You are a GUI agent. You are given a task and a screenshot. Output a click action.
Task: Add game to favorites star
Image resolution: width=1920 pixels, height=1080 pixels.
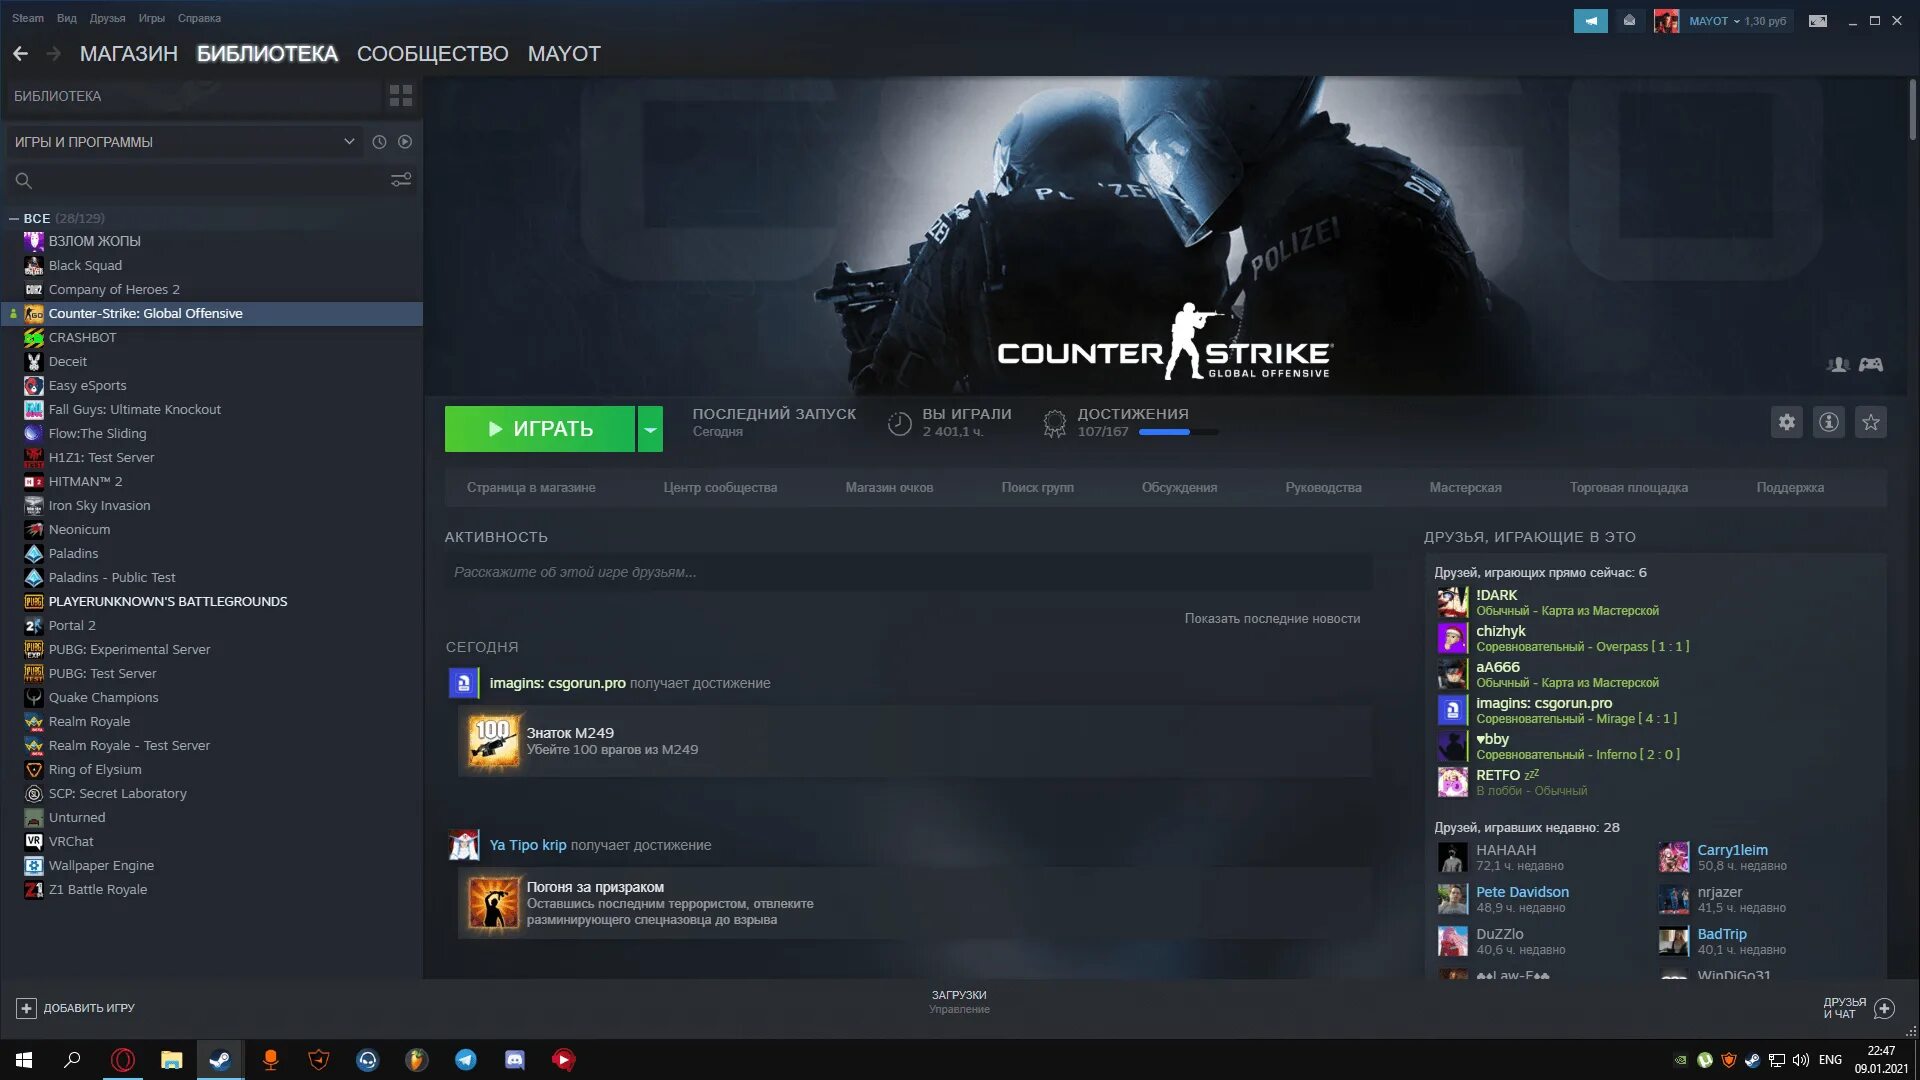tap(1871, 422)
